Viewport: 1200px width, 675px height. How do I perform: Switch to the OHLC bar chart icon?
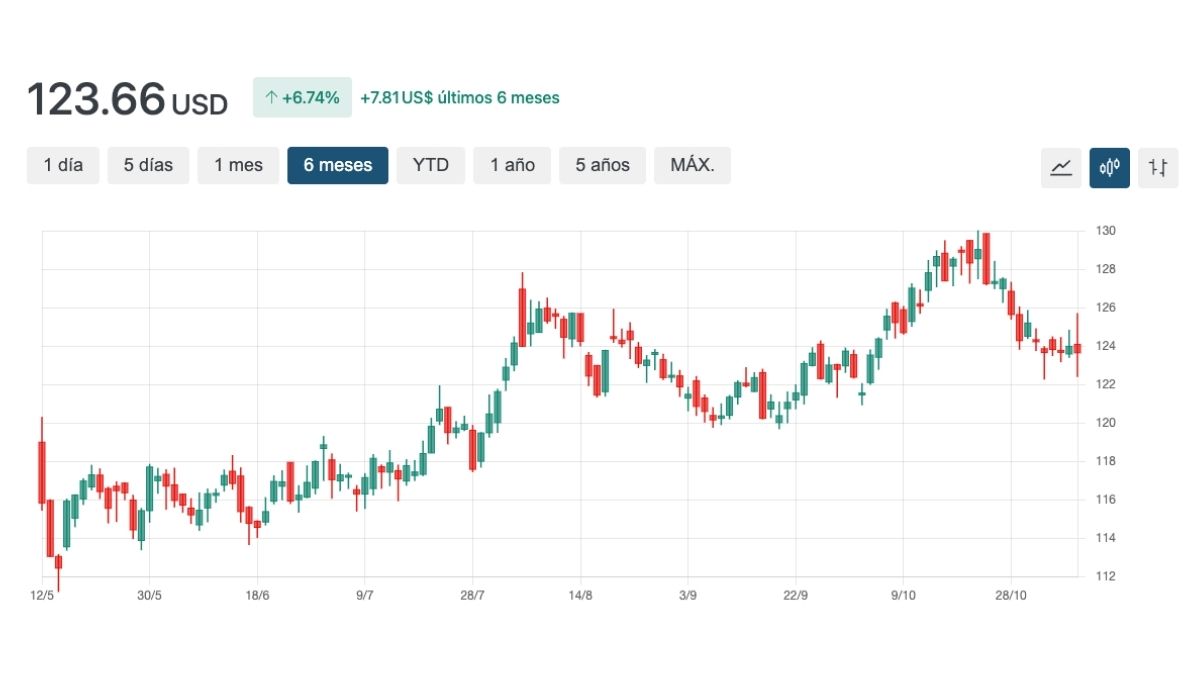1158,167
